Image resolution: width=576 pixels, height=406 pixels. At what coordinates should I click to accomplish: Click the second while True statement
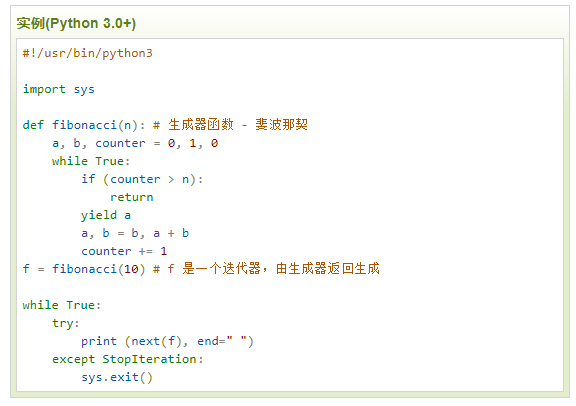pyautogui.click(x=62, y=305)
